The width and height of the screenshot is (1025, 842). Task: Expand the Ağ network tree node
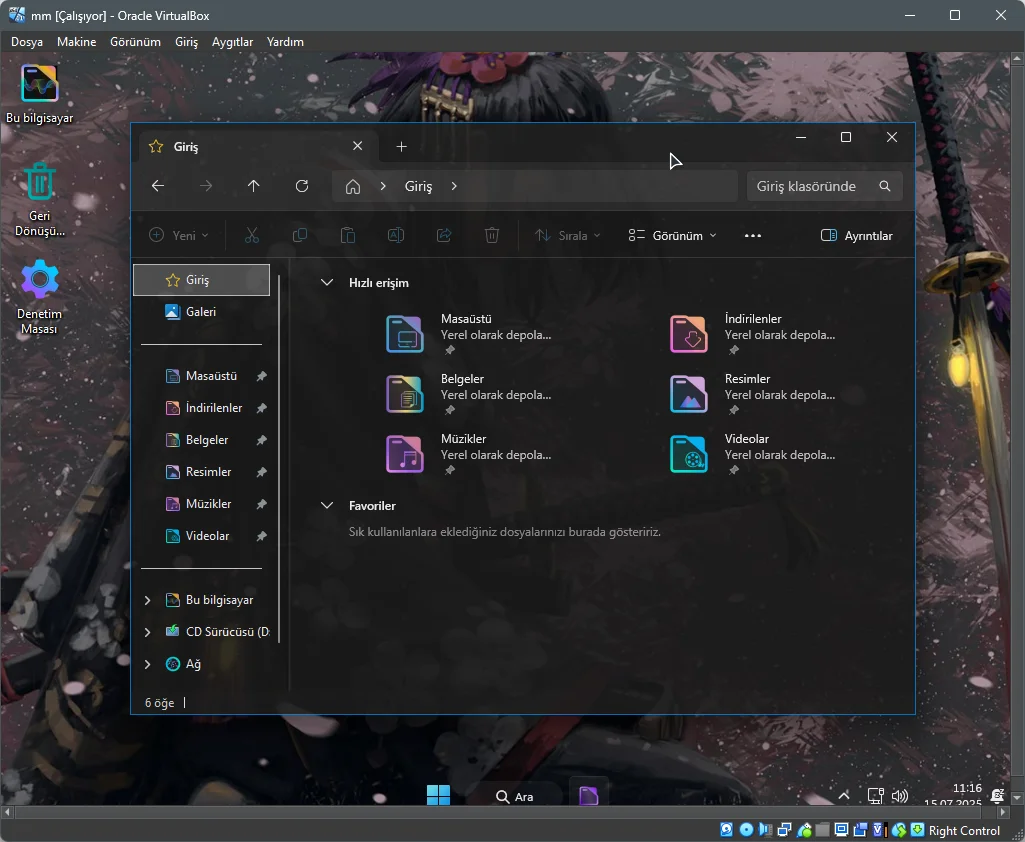148,664
